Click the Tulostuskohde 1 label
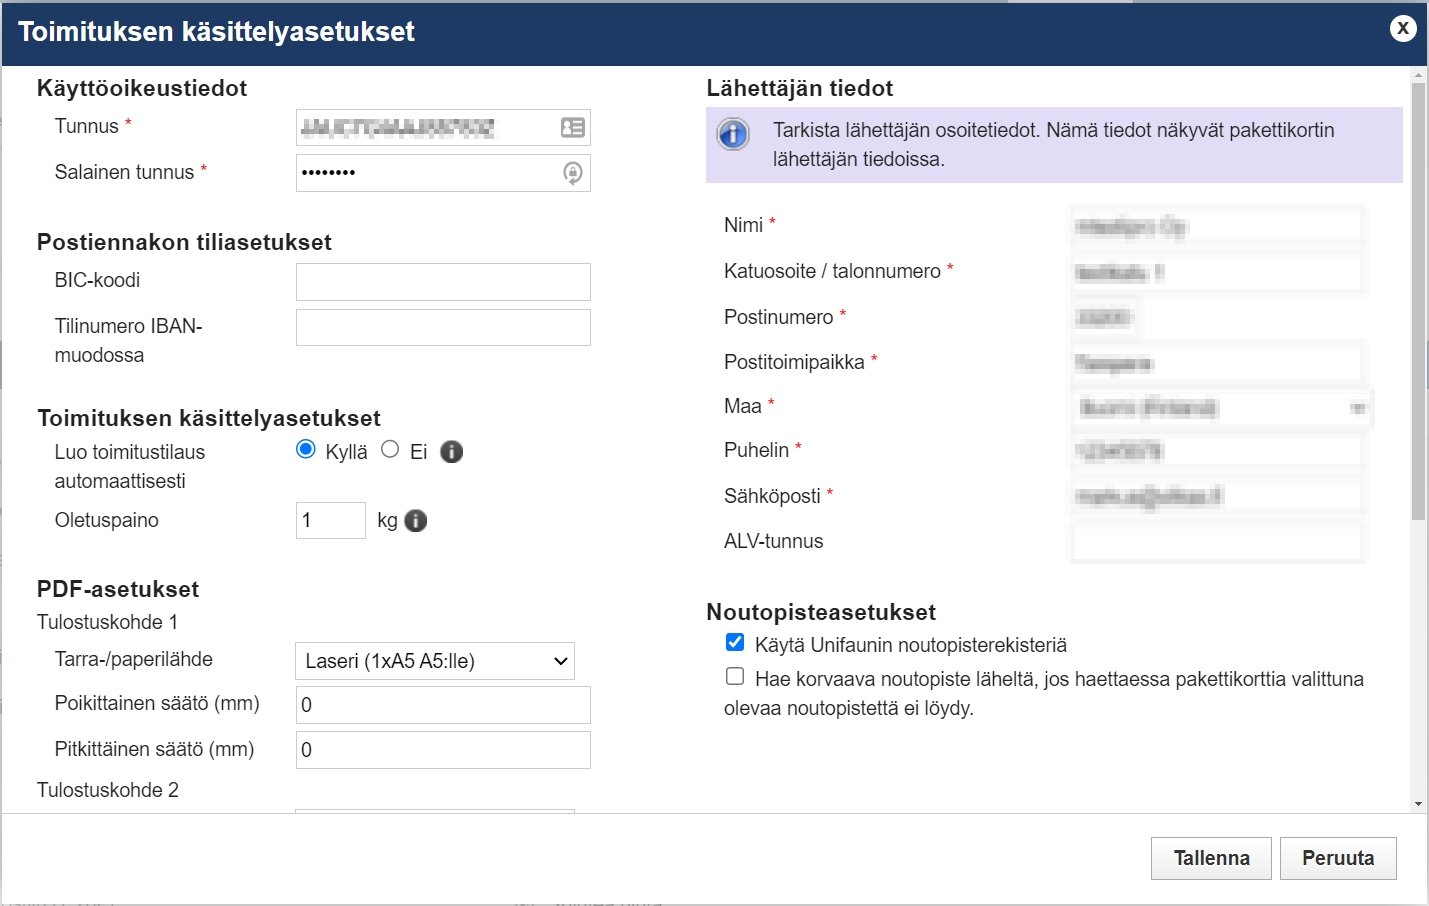The width and height of the screenshot is (1429, 906). [x=107, y=622]
